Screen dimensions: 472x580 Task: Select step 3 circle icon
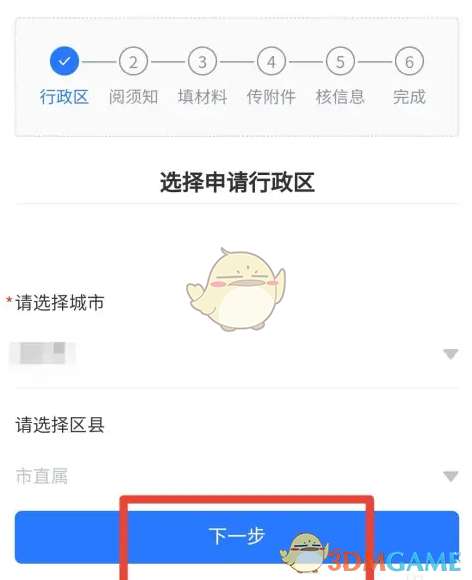[x=202, y=61]
